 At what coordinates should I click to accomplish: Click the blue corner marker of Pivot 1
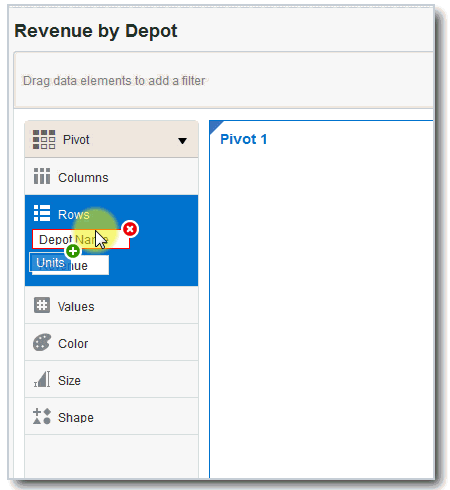pyautogui.click(x=215, y=126)
